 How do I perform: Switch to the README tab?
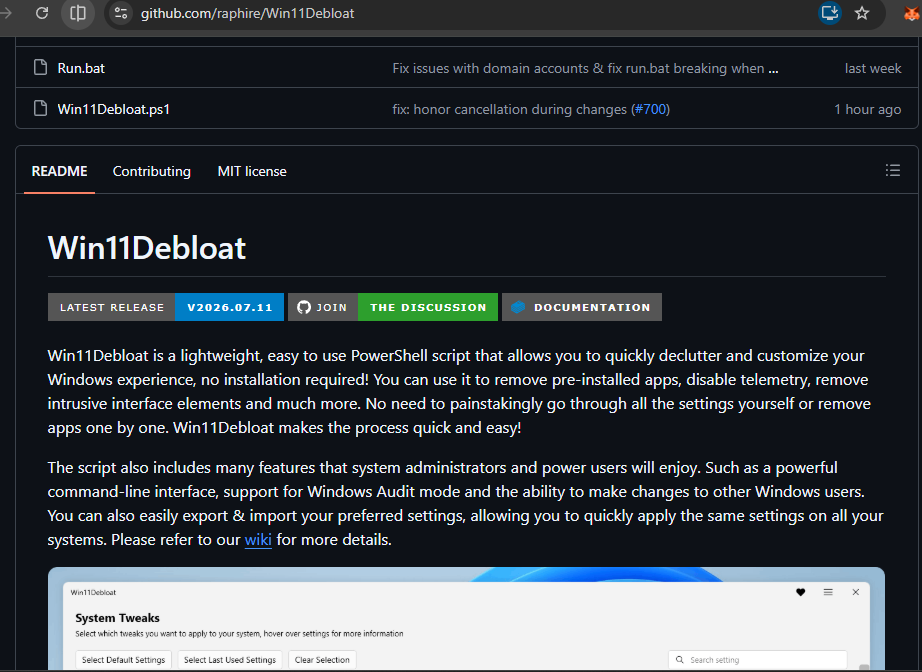59,171
